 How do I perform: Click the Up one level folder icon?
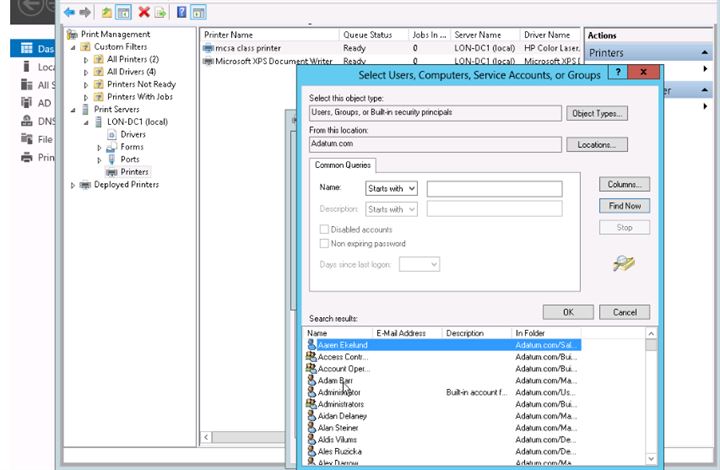107,12
